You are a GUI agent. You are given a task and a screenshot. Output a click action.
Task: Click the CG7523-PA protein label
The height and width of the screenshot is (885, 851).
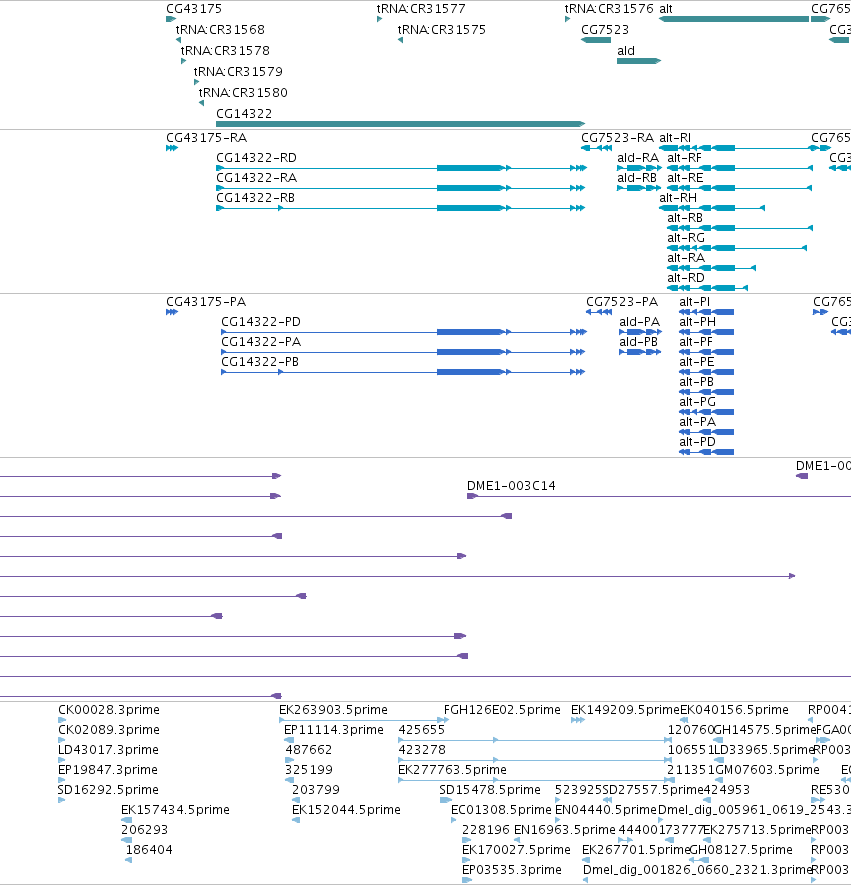tap(622, 301)
